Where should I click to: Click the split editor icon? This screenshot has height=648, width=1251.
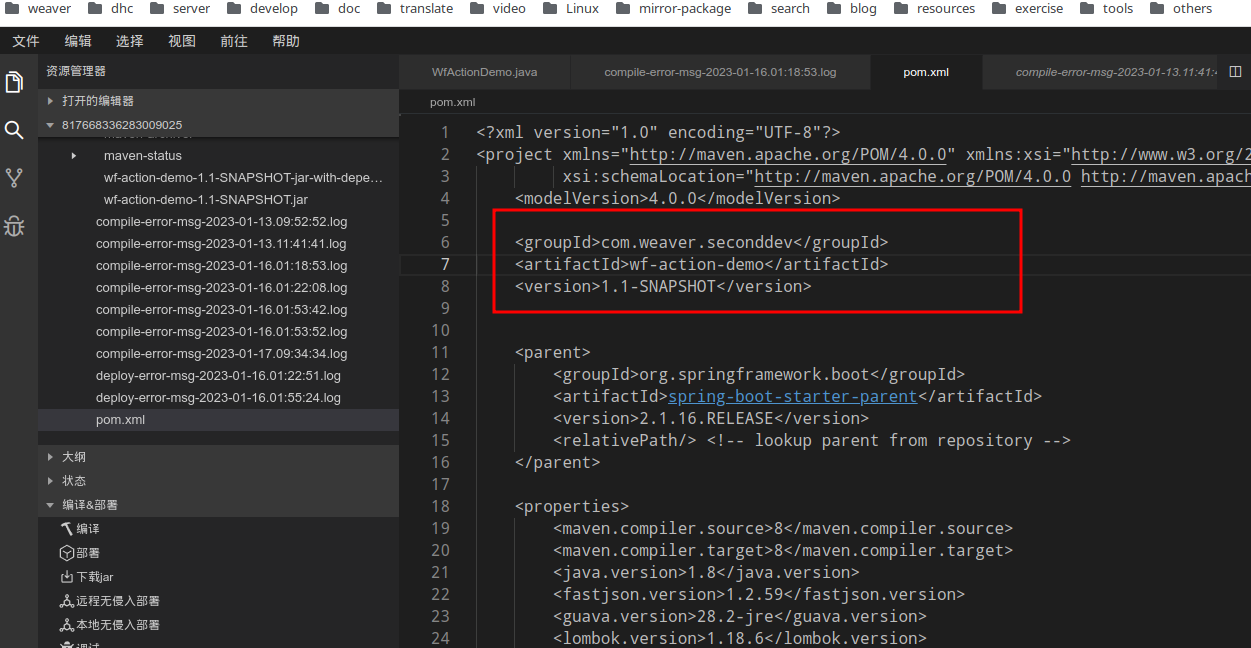[1235, 72]
